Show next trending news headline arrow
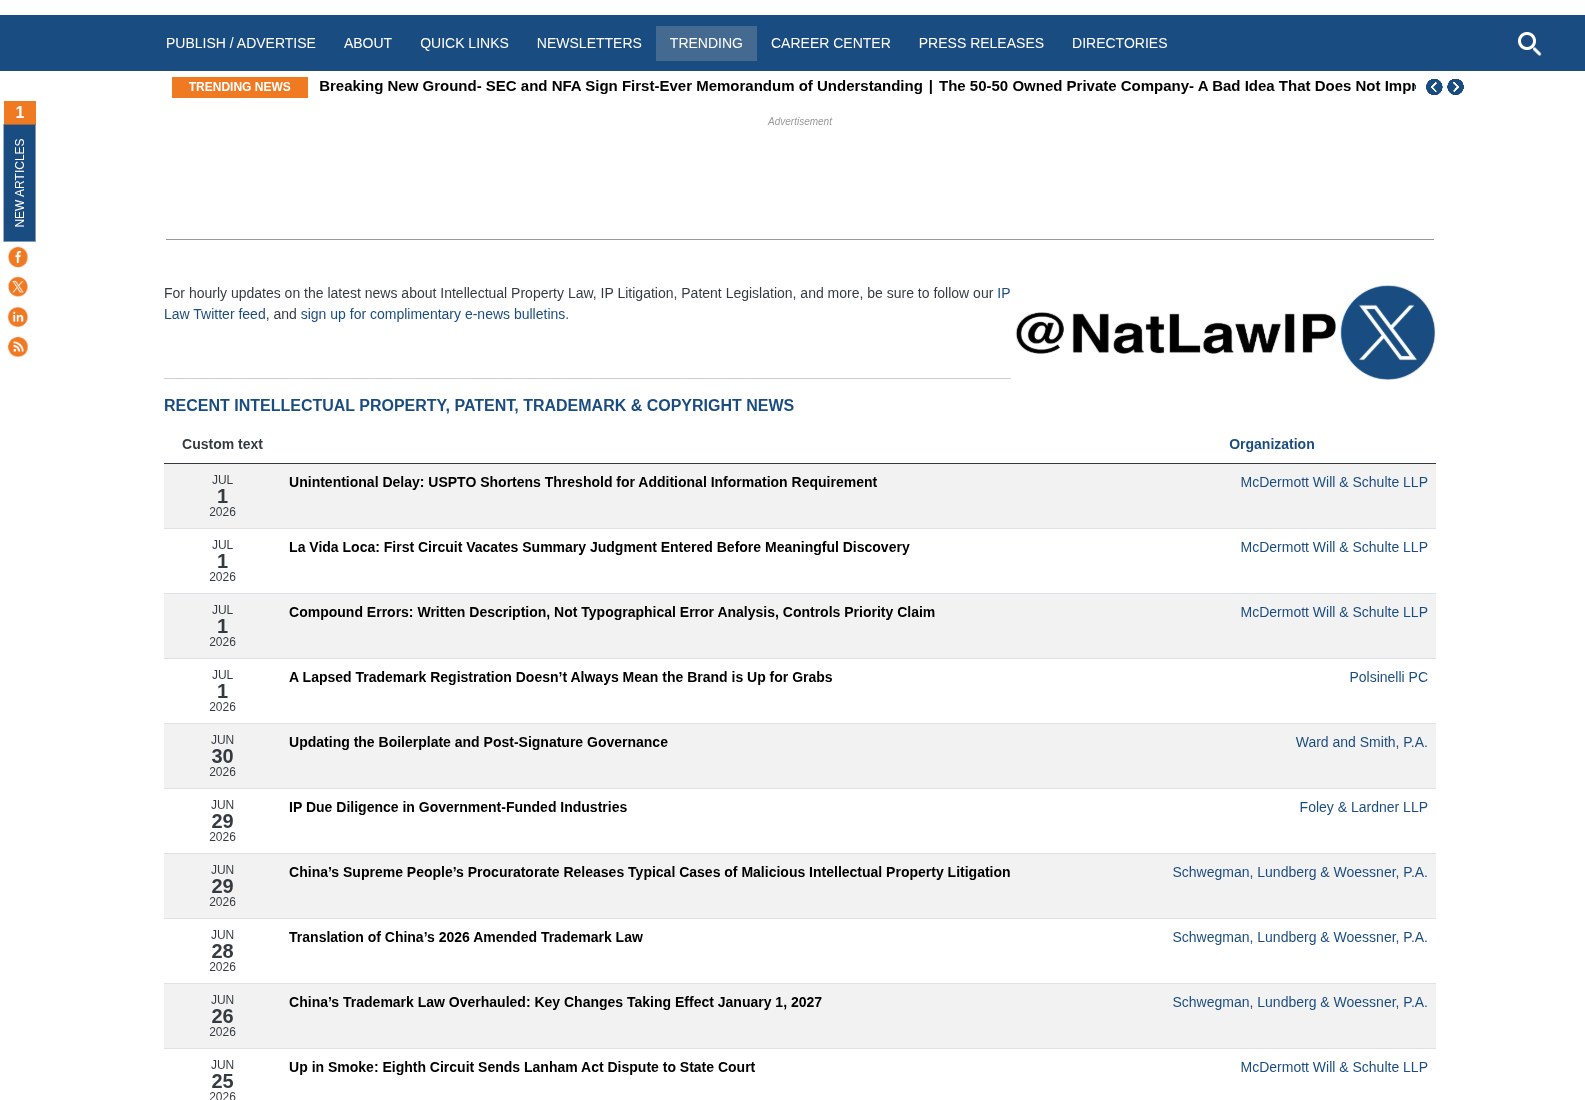The width and height of the screenshot is (1585, 1100). tap(1456, 87)
